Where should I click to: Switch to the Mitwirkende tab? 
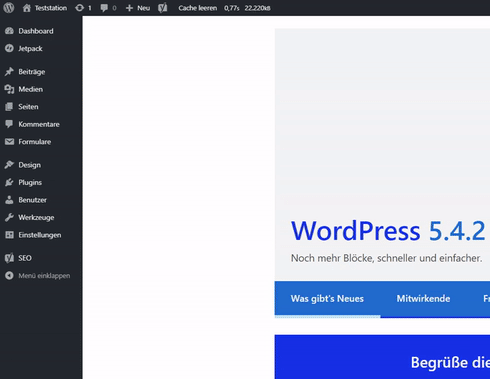(423, 299)
